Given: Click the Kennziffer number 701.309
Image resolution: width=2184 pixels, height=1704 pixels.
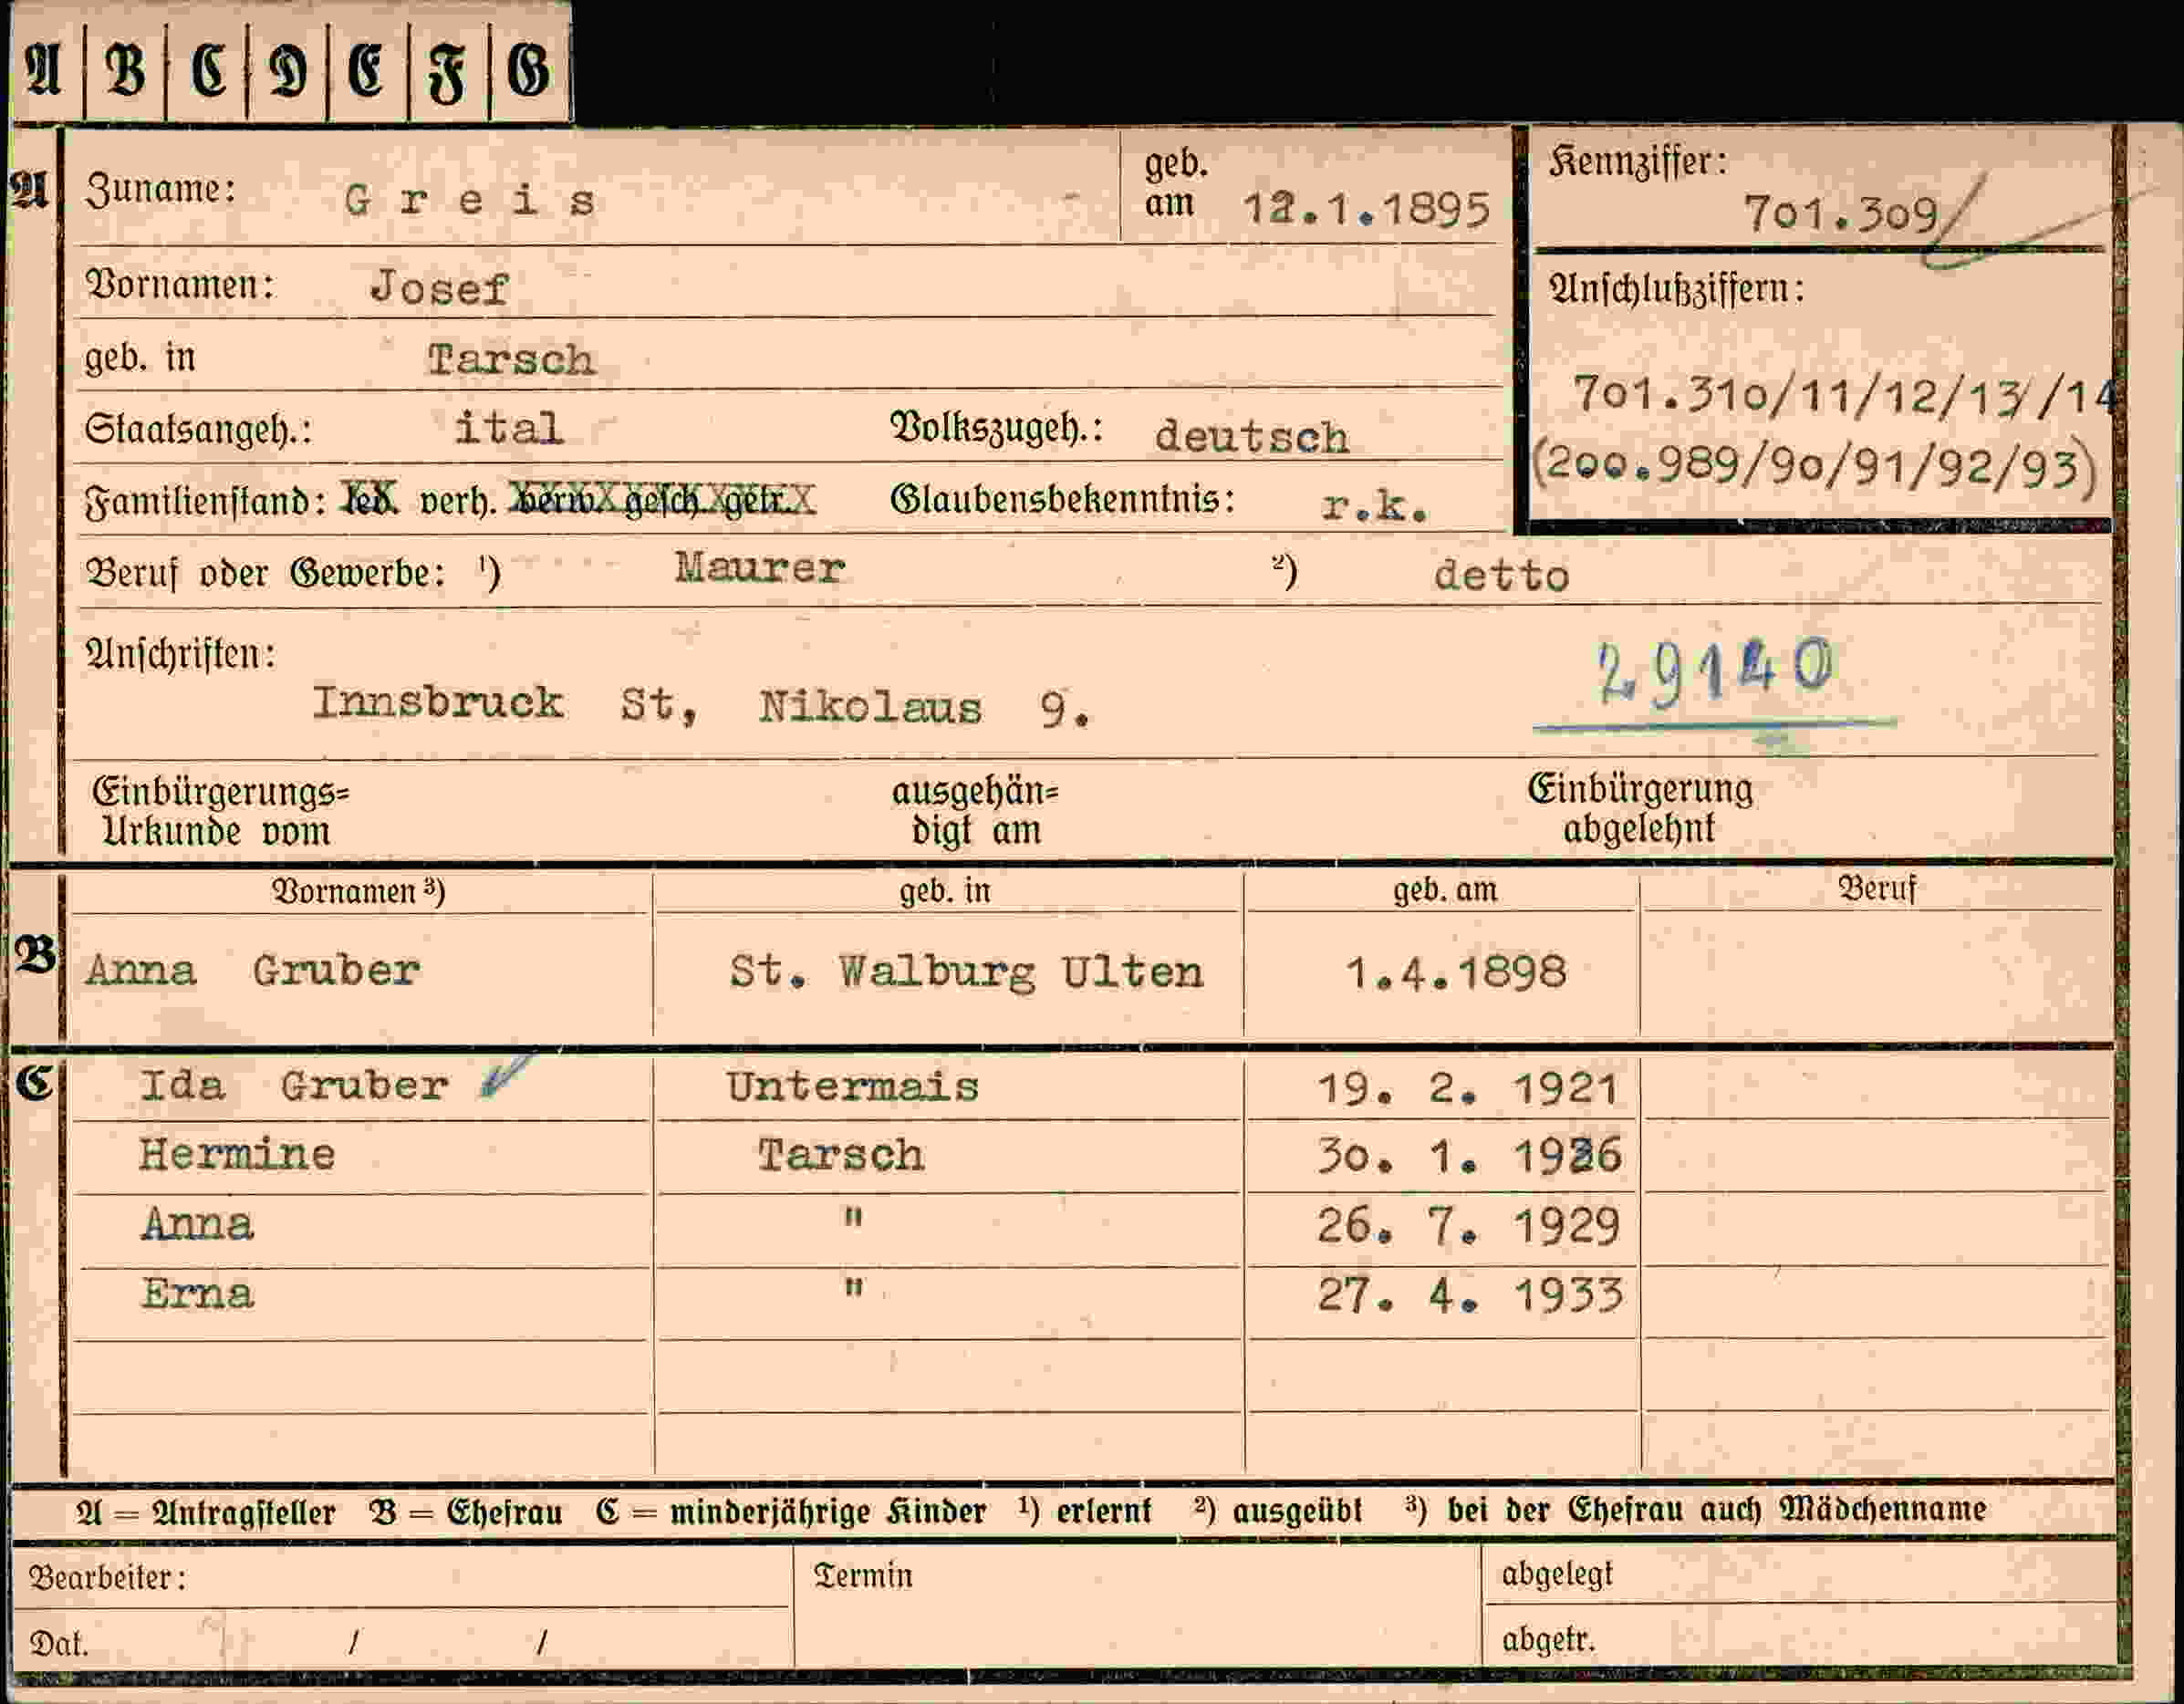Looking at the screenshot, I should 1841,213.
